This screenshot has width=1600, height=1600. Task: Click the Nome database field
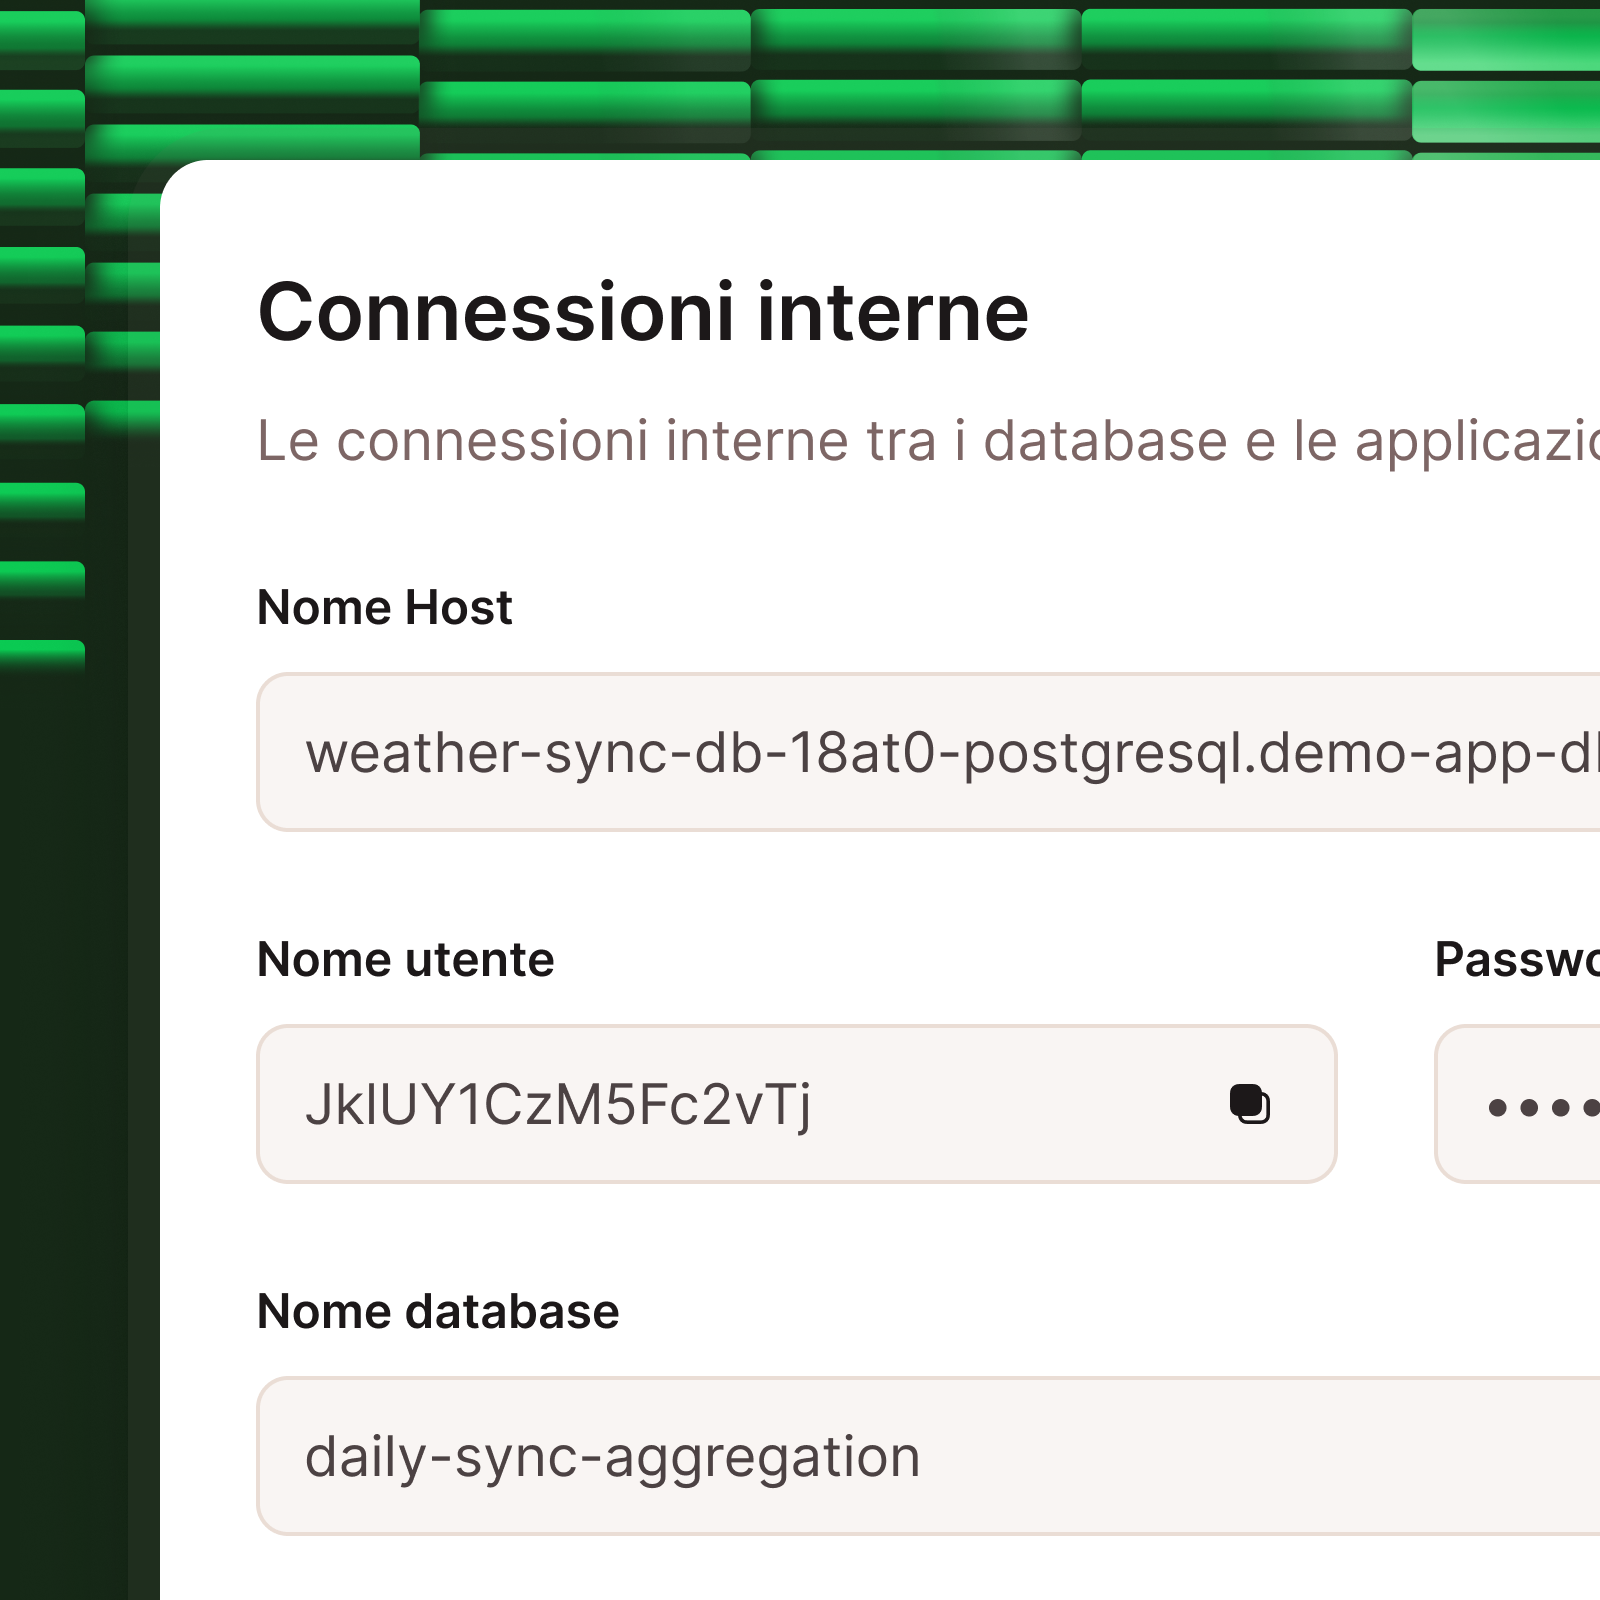[x=800, y=1457]
